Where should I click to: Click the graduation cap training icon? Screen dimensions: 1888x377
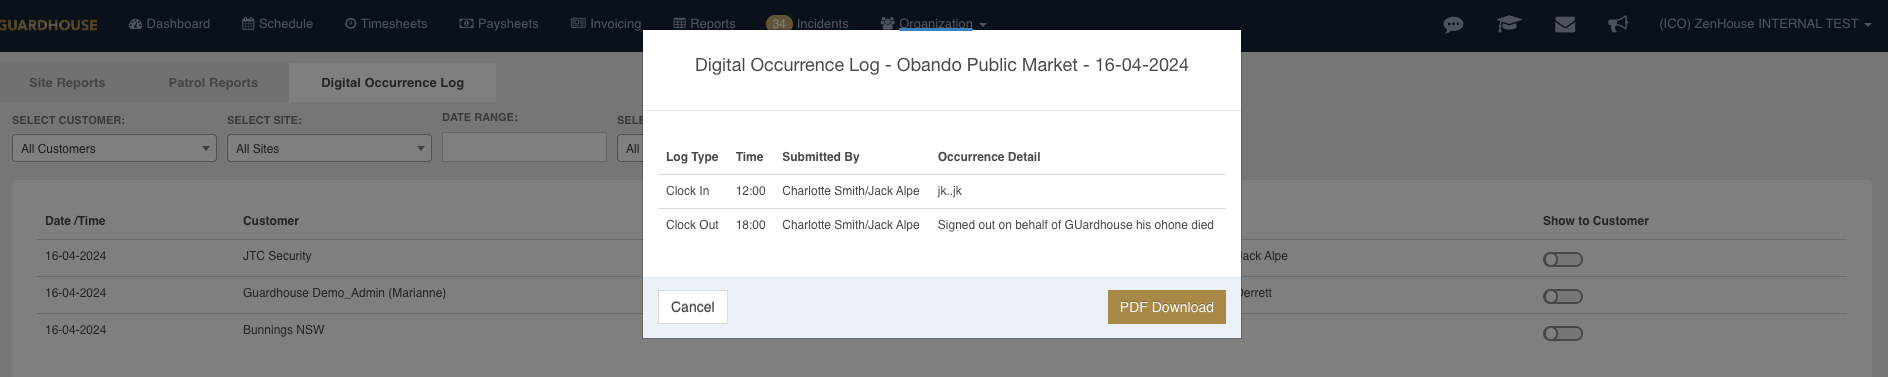click(1509, 24)
